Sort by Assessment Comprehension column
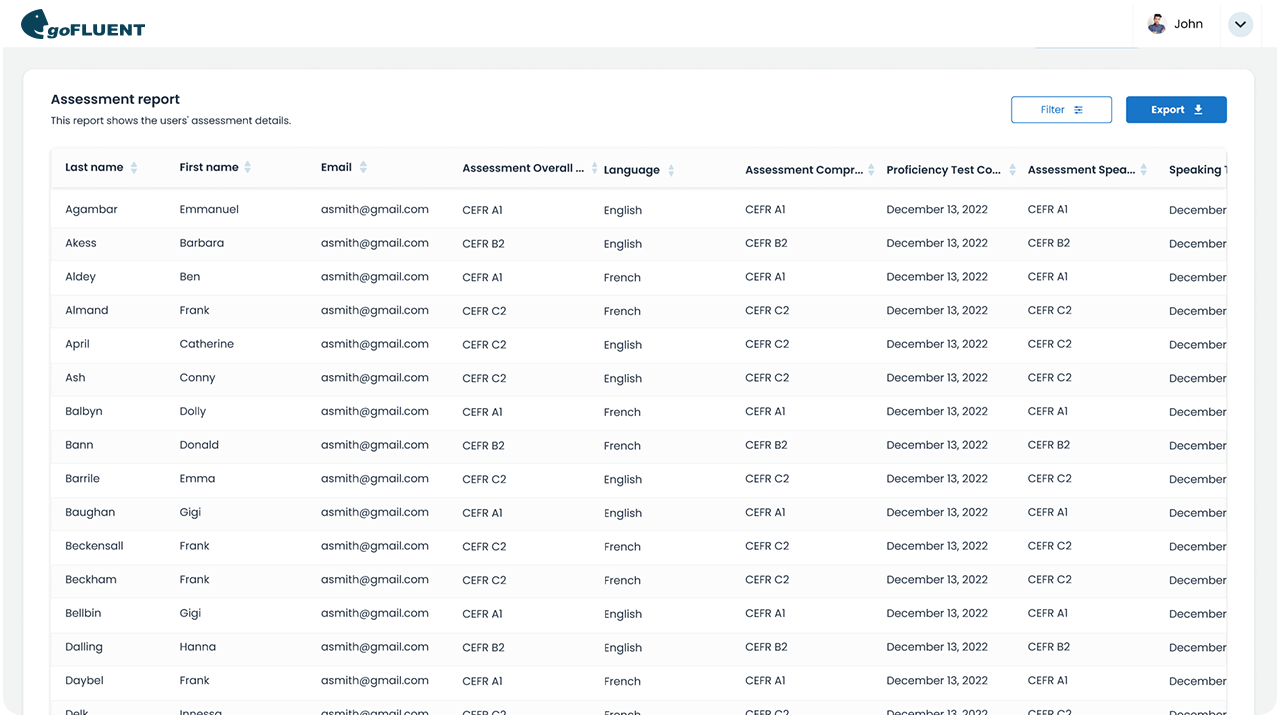1280x720 pixels. [871, 170]
